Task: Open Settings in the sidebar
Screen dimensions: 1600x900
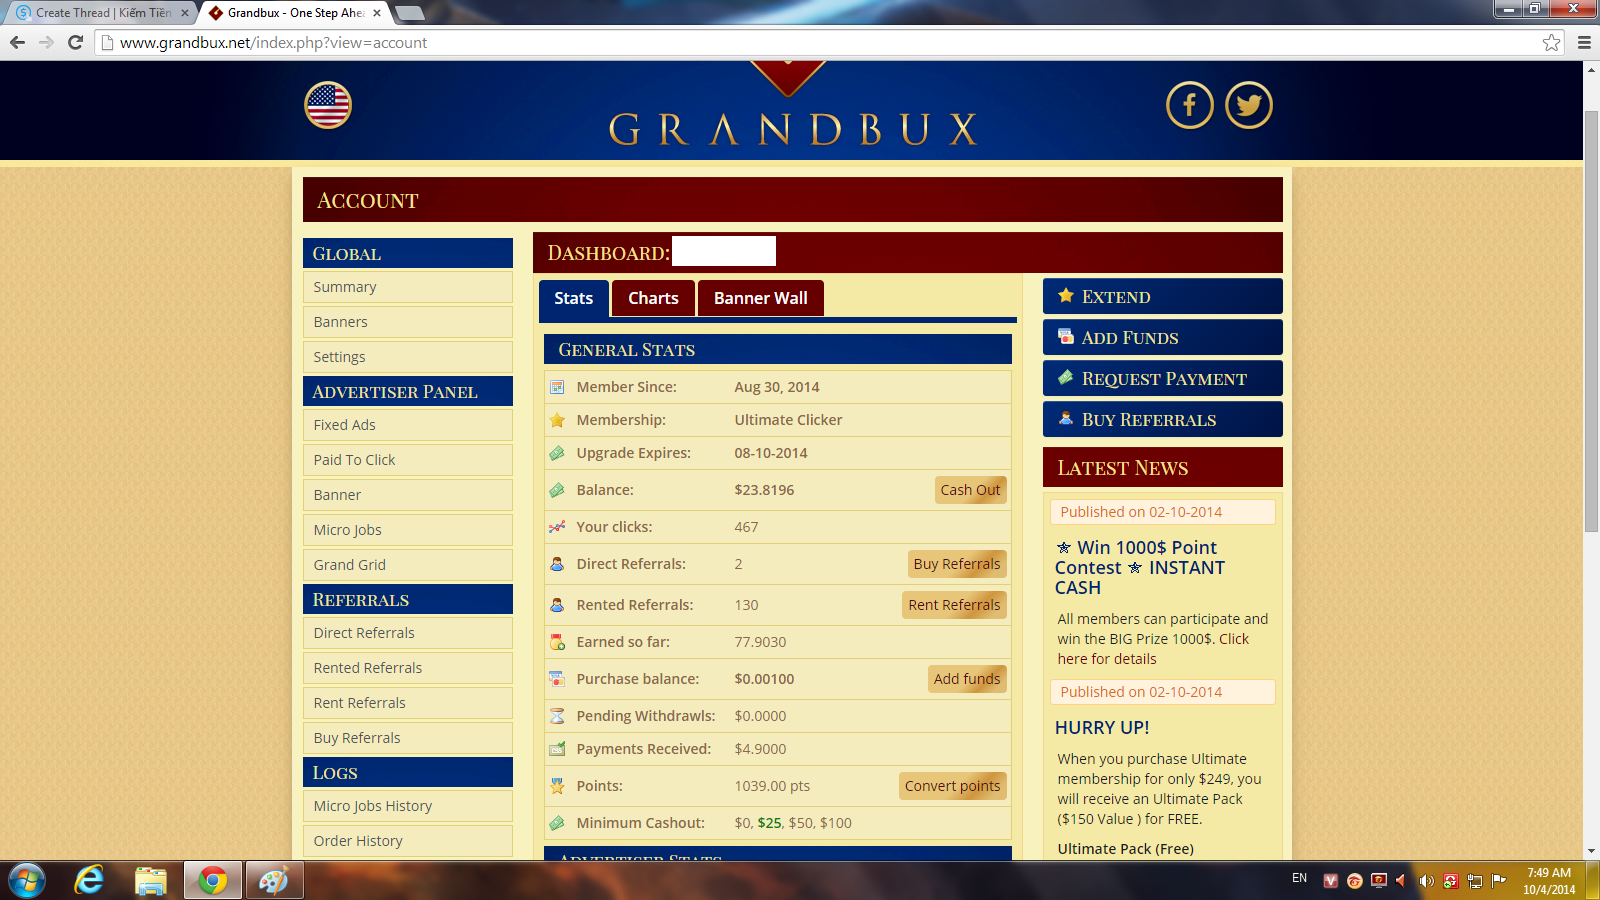Action: pyautogui.click(x=408, y=357)
